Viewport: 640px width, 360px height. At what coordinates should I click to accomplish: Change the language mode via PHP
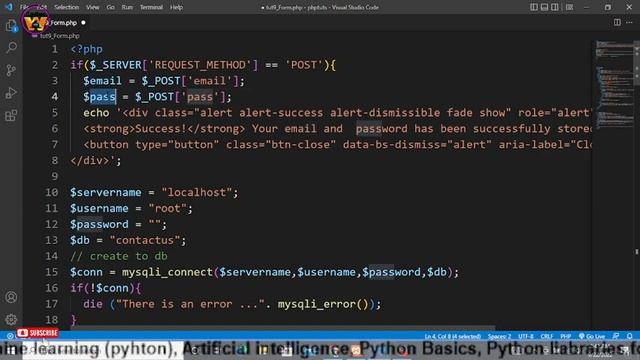[565, 336]
